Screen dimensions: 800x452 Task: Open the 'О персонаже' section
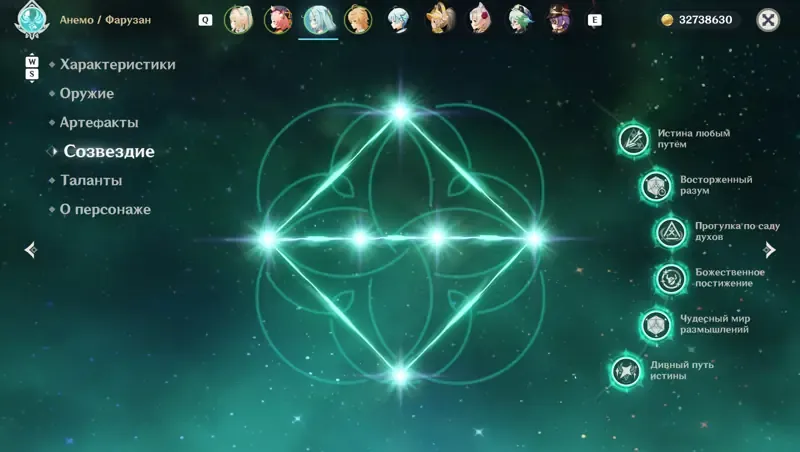coord(105,210)
